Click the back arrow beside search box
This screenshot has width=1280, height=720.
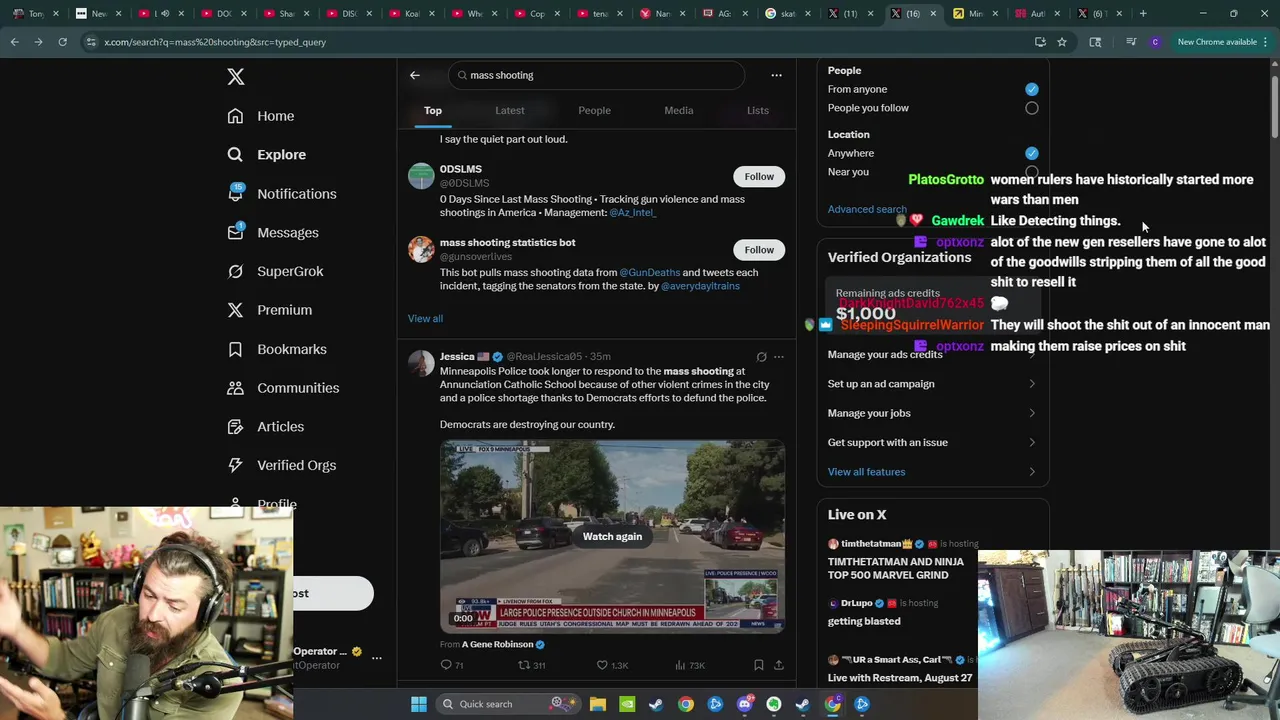click(x=415, y=75)
